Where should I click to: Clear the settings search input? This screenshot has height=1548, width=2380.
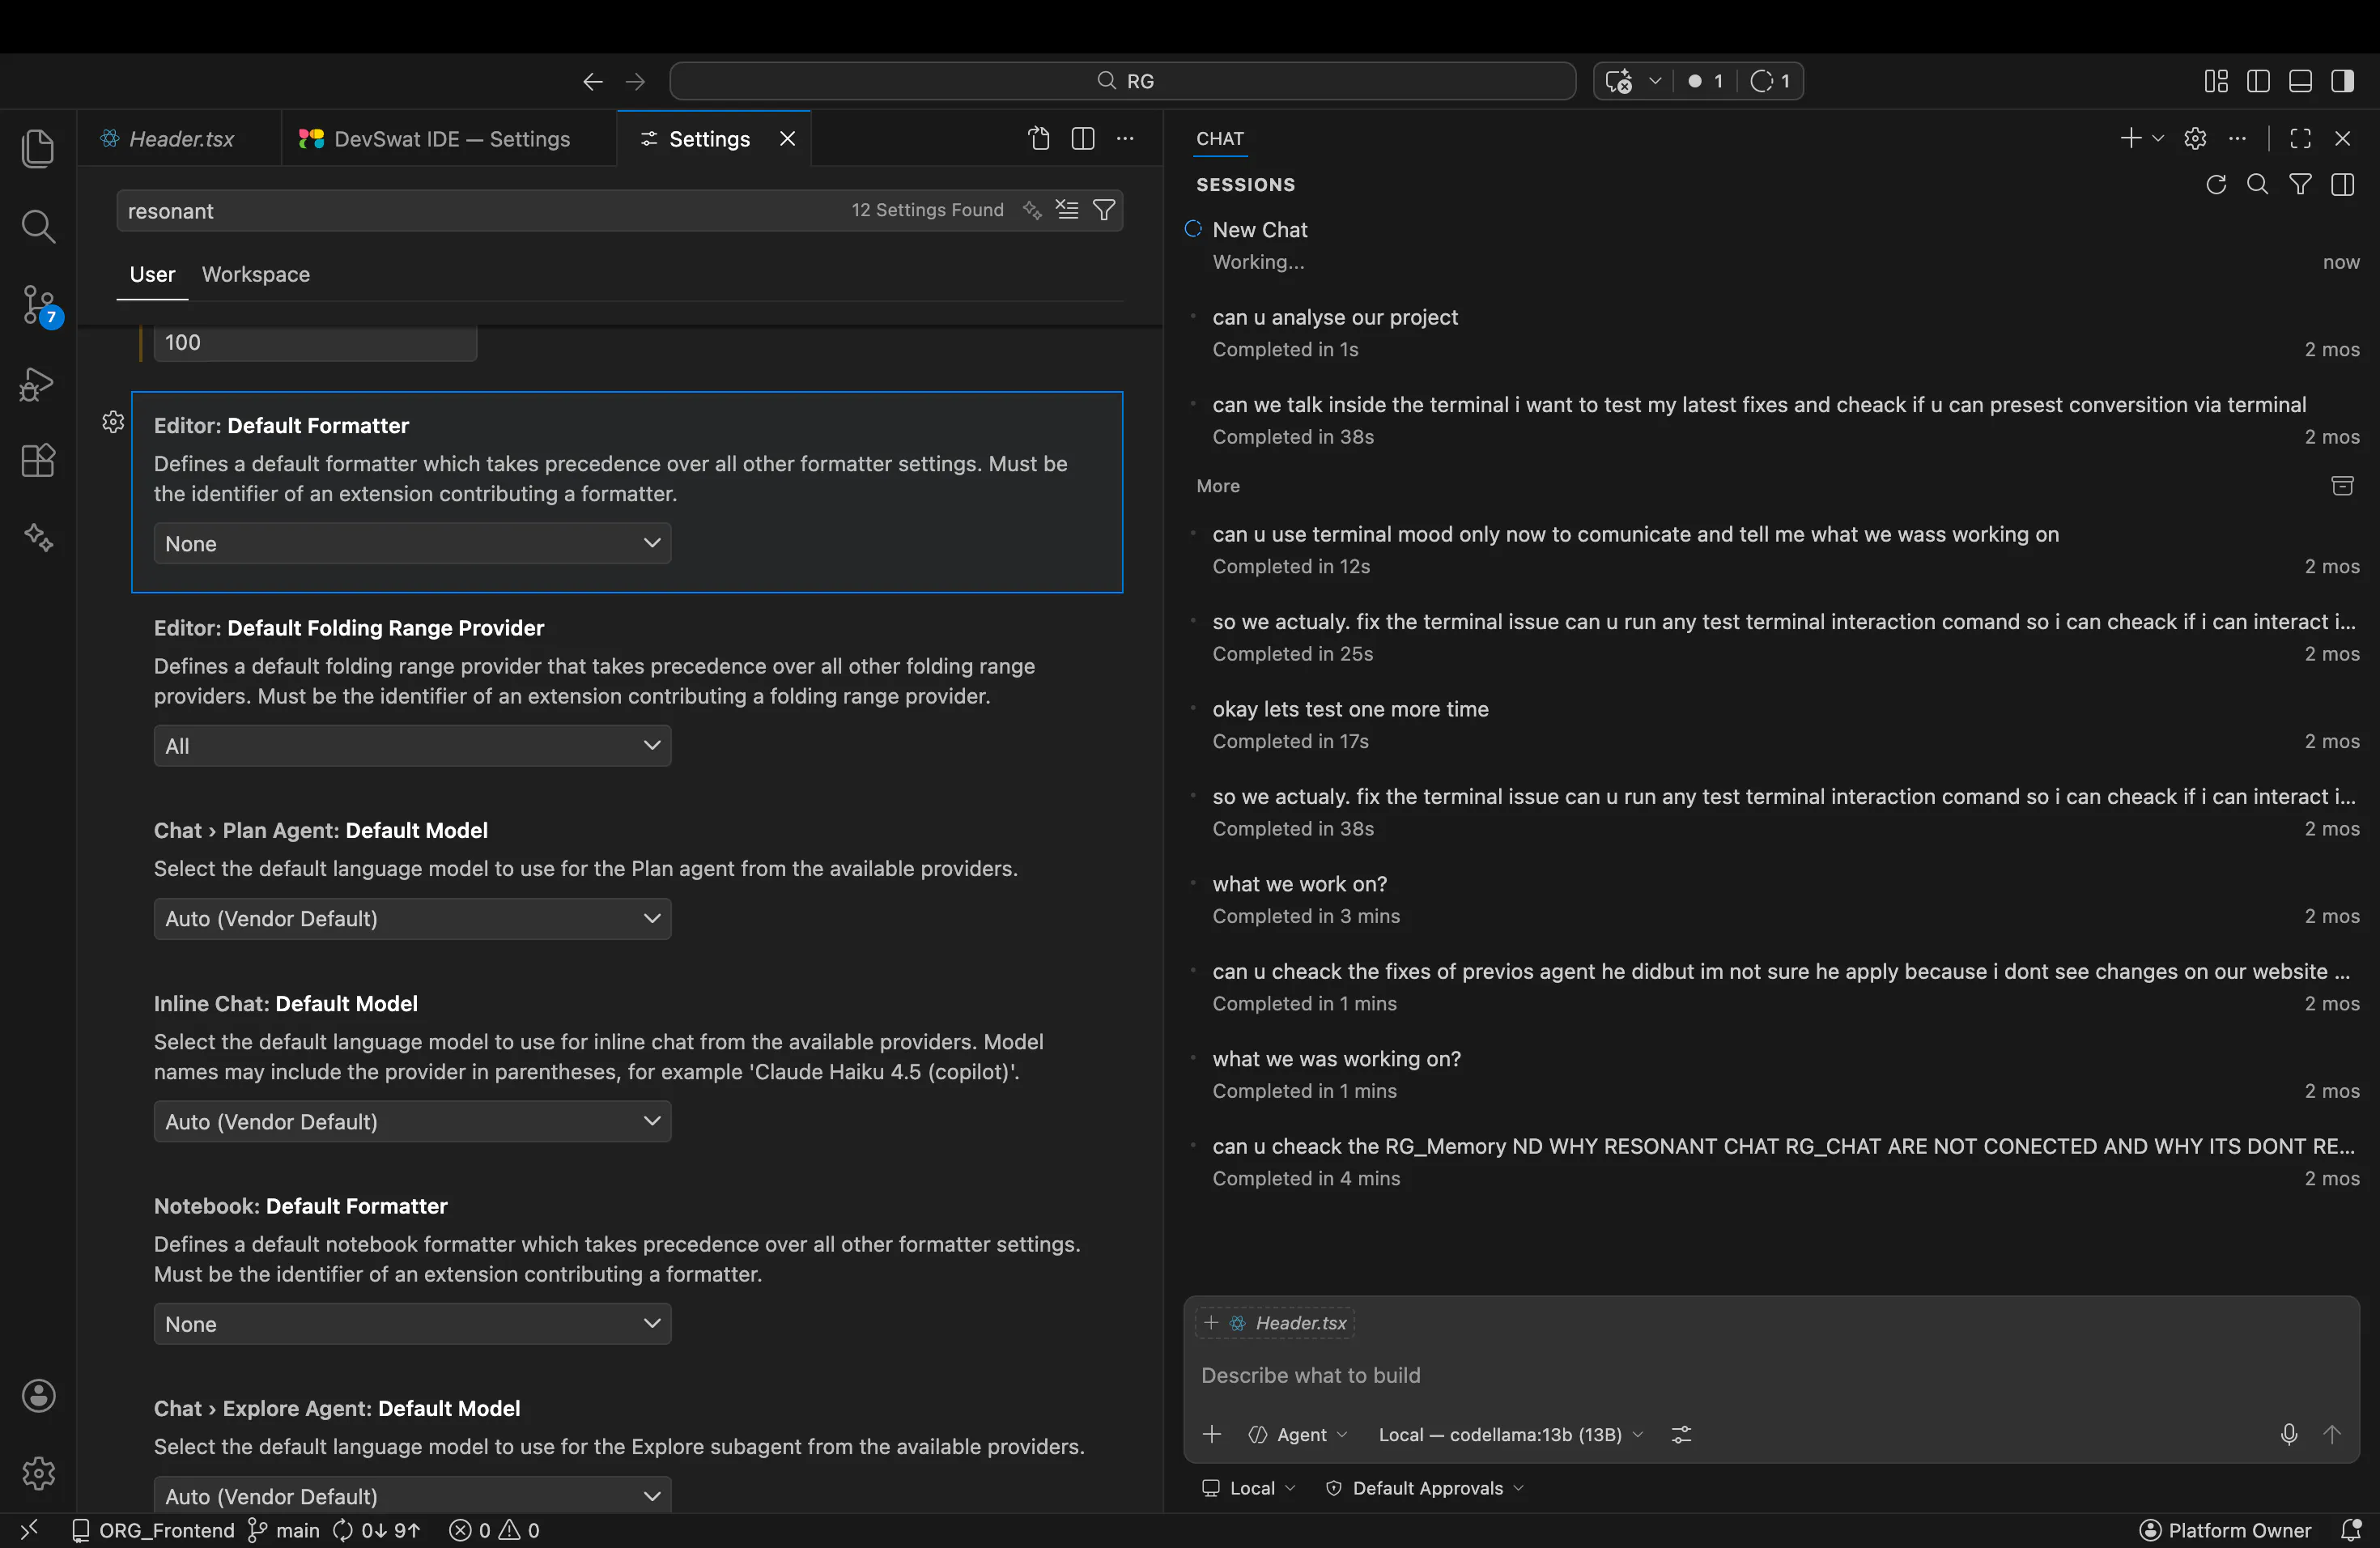coord(1067,210)
